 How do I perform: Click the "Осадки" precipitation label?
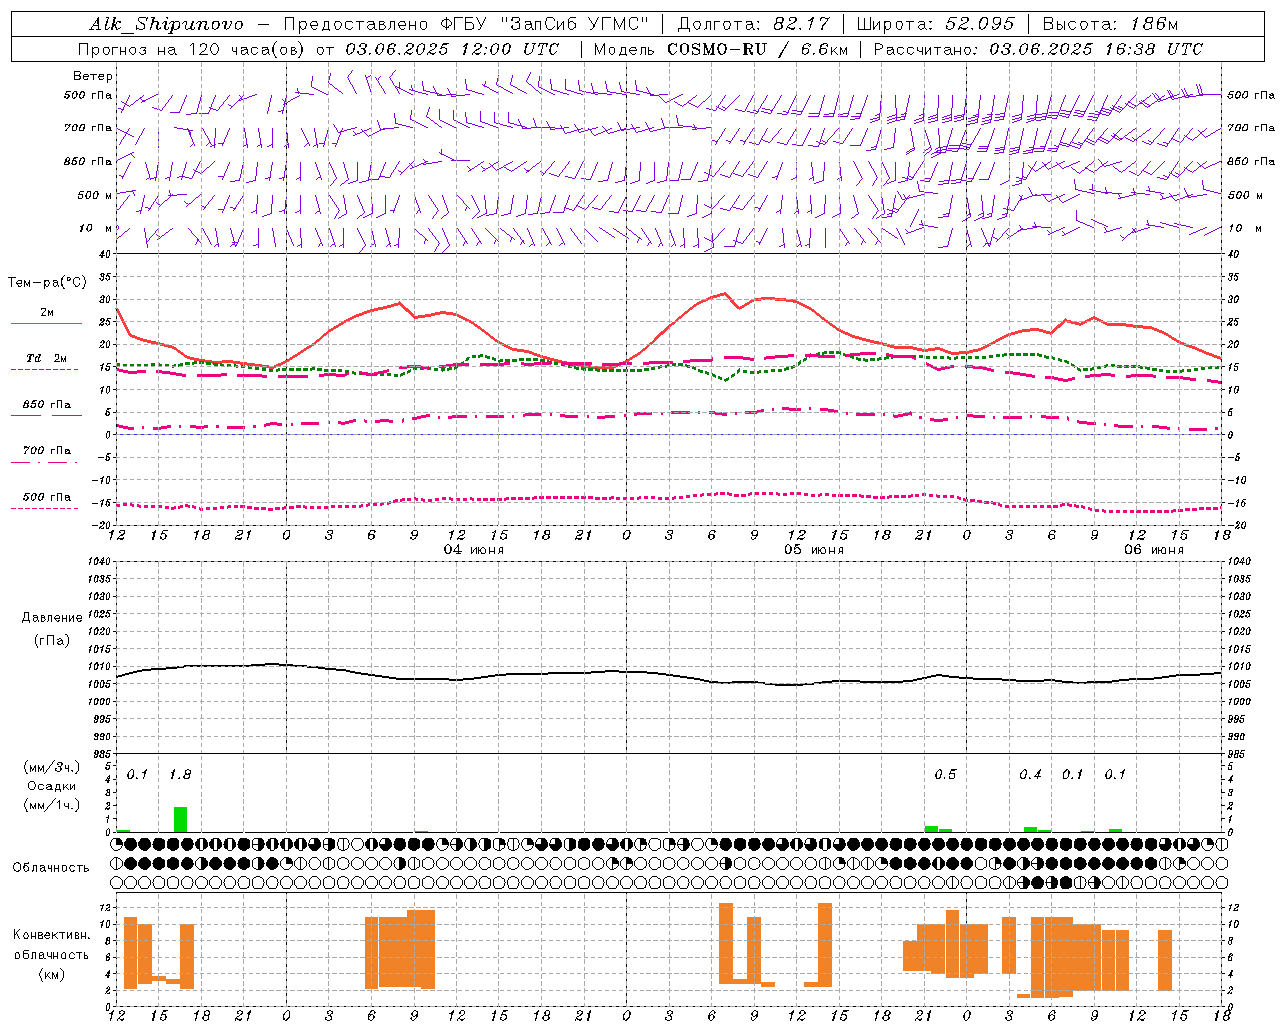tap(52, 786)
